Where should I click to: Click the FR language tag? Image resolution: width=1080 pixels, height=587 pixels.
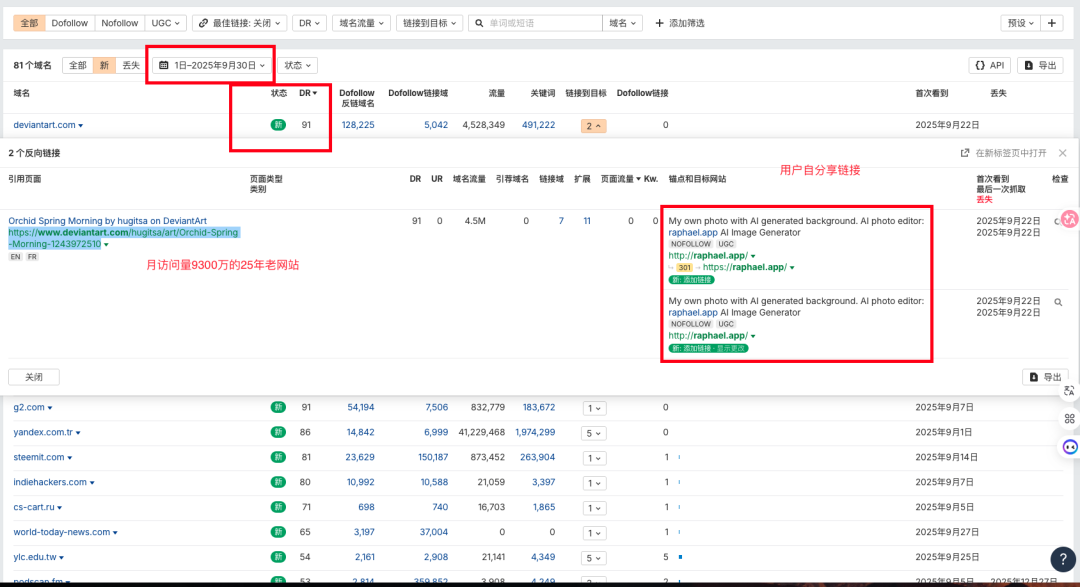tap(32, 257)
